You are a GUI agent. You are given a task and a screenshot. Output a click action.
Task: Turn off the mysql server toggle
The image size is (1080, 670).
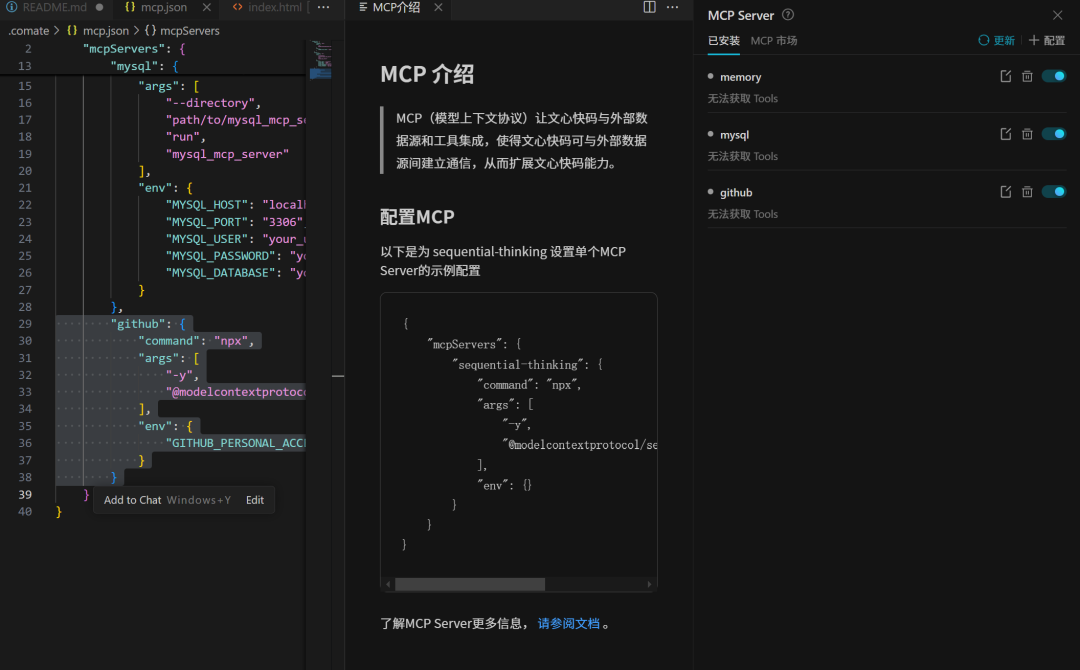click(1053, 135)
